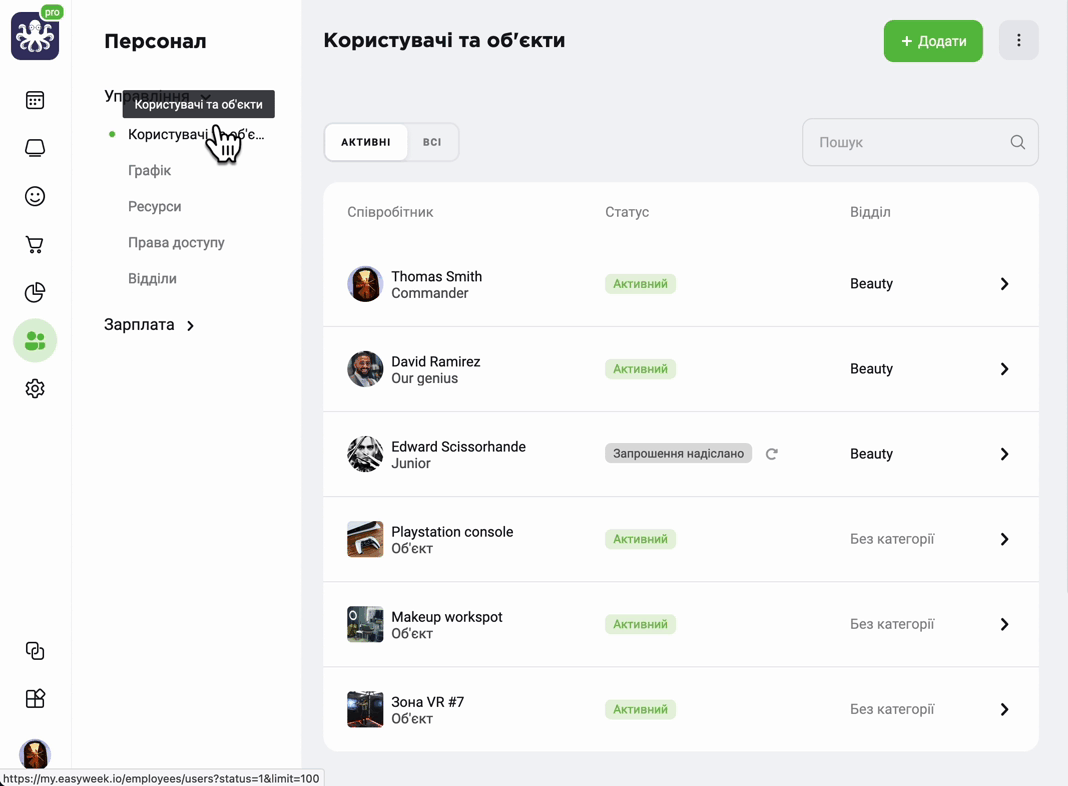Click Активний badge for Playstation console
This screenshot has width=1068, height=786.
(640, 539)
